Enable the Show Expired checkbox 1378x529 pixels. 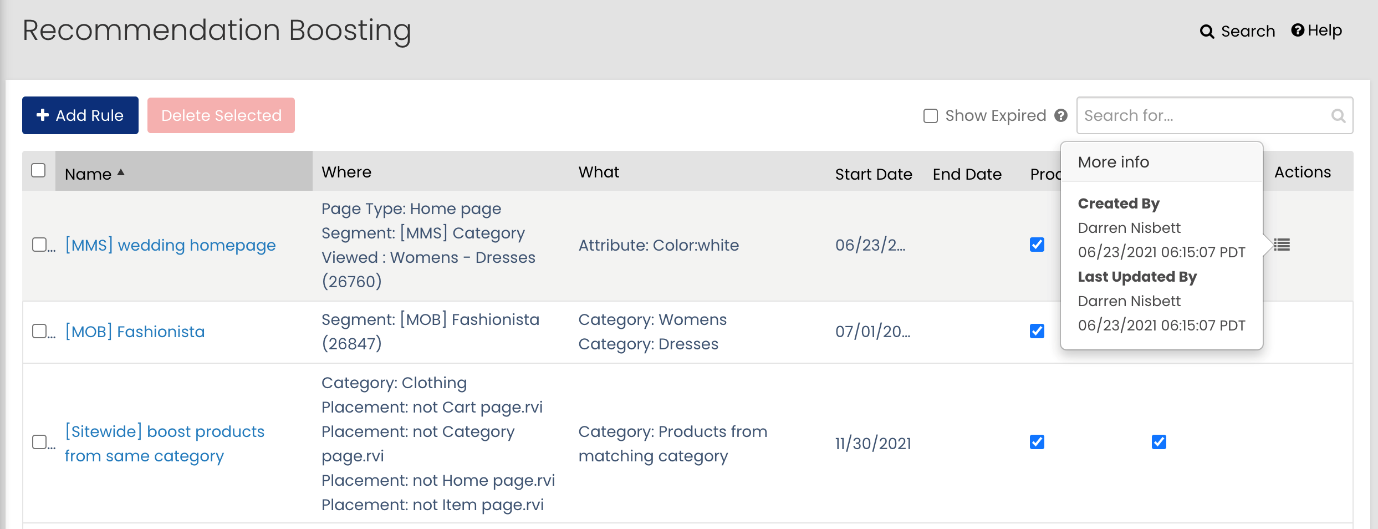[931, 116]
